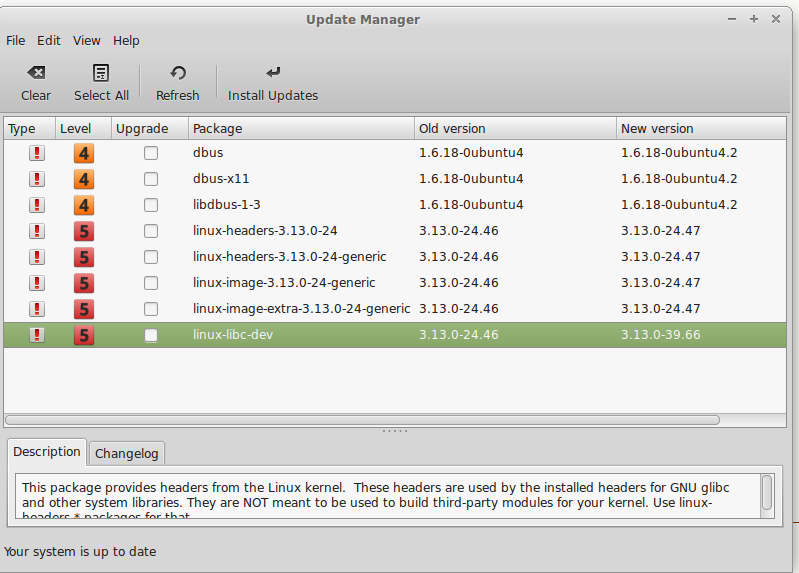
Task: Sort by the Type column header
Action: click(30, 128)
